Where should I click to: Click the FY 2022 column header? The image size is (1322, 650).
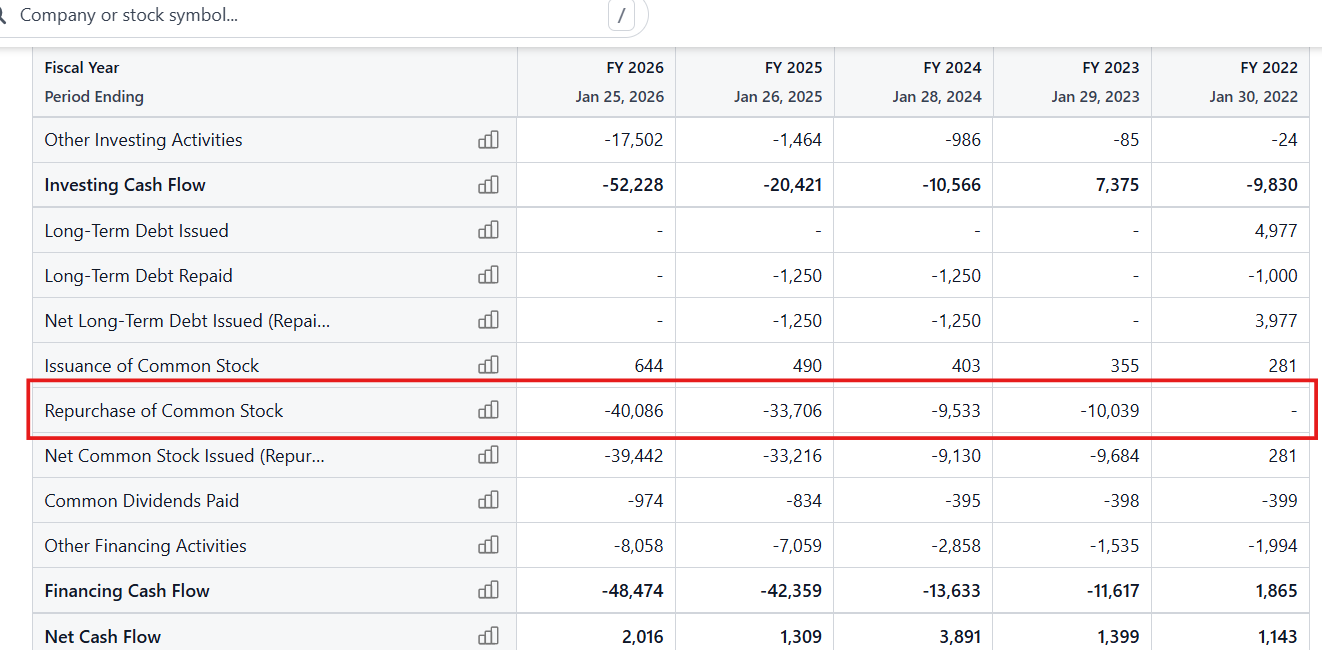coord(1269,67)
